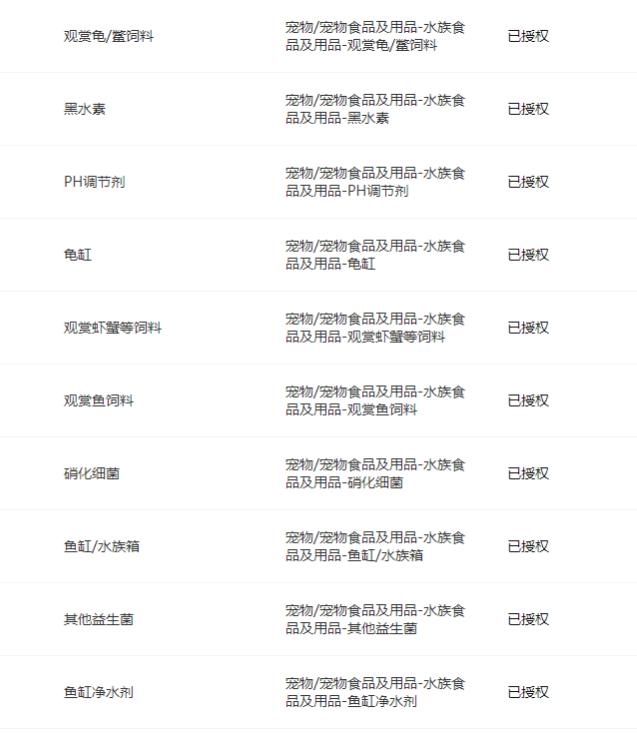The height and width of the screenshot is (733, 637).
Task: Click 已授权 status for 鱼缸净水剂
Action: [528, 692]
